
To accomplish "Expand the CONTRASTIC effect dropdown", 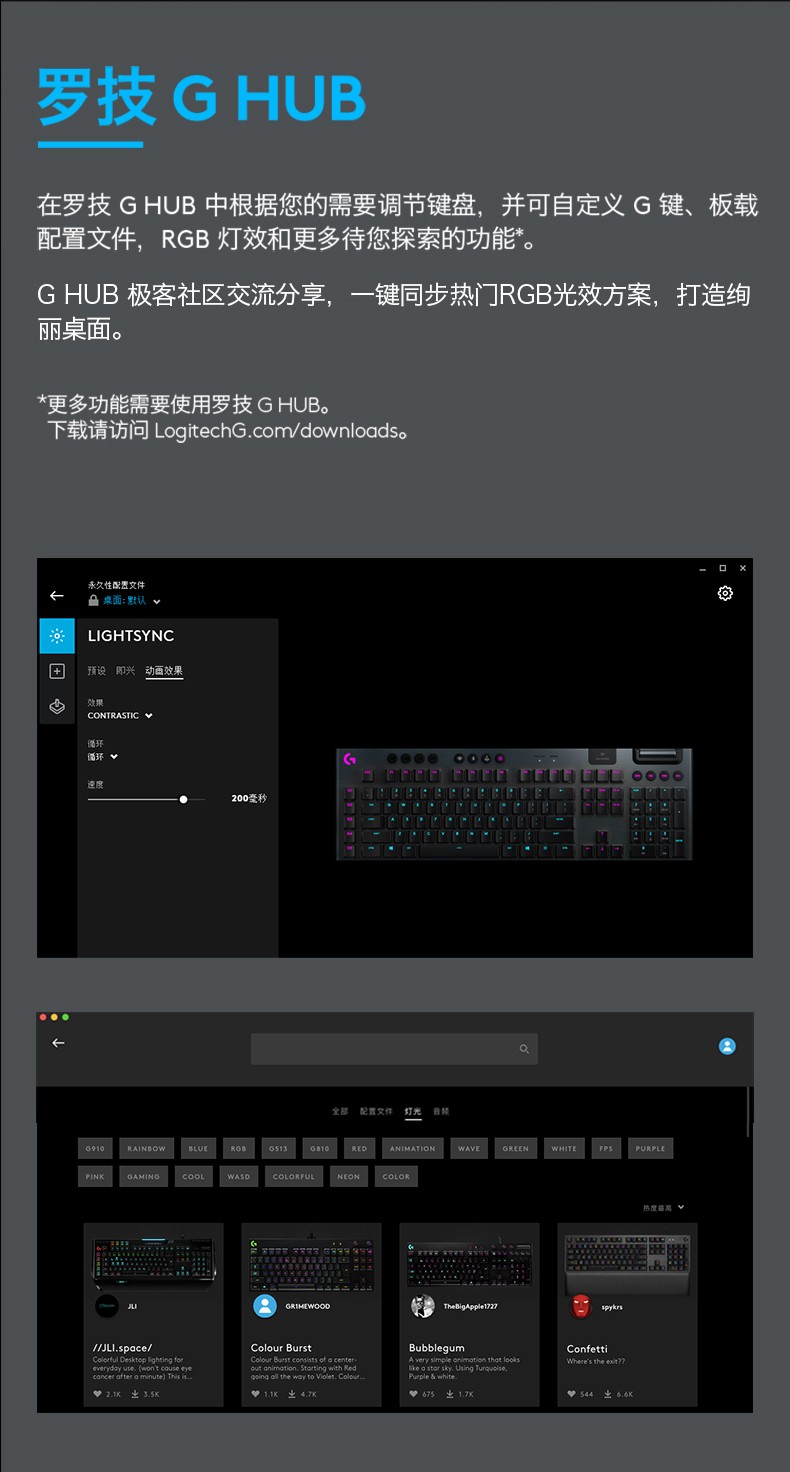I will [120, 716].
